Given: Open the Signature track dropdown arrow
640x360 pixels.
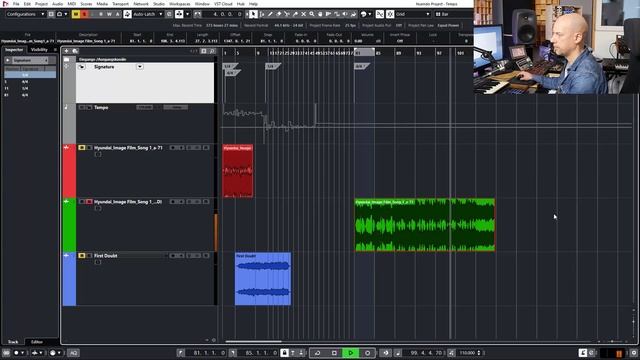Looking at the screenshot, I should coord(140,67).
